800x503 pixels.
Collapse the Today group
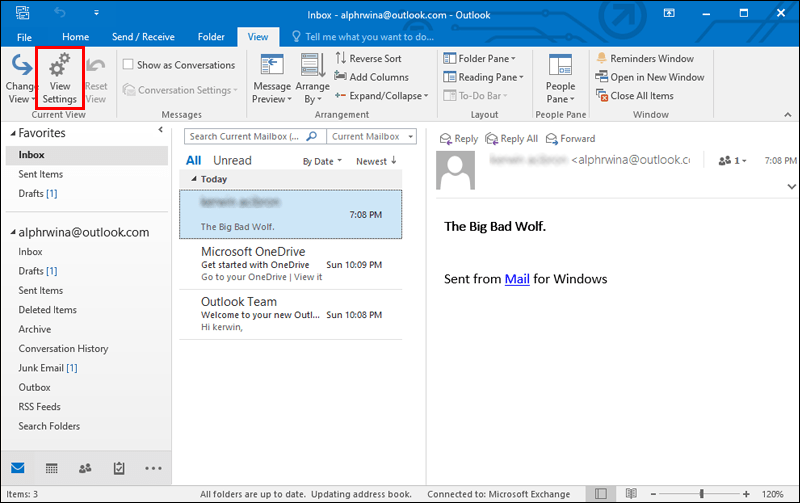point(194,179)
